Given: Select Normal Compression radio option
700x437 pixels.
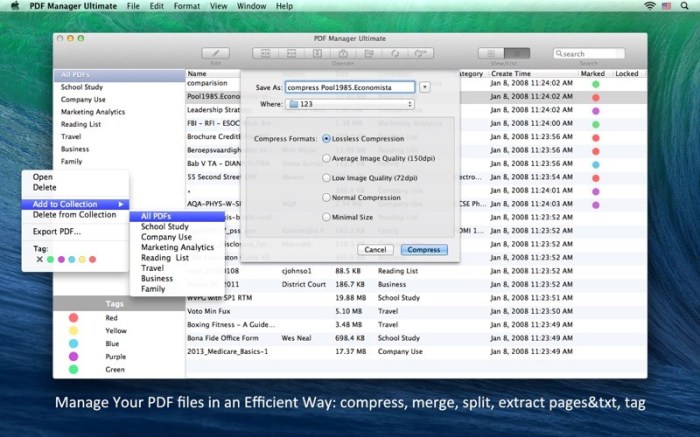Looking at the screenshot, I should (x=326, y=198).
